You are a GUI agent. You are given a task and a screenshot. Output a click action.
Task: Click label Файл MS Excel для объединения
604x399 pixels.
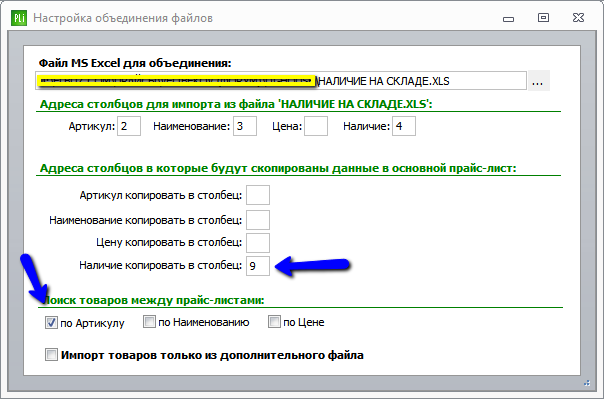point(135,63)
